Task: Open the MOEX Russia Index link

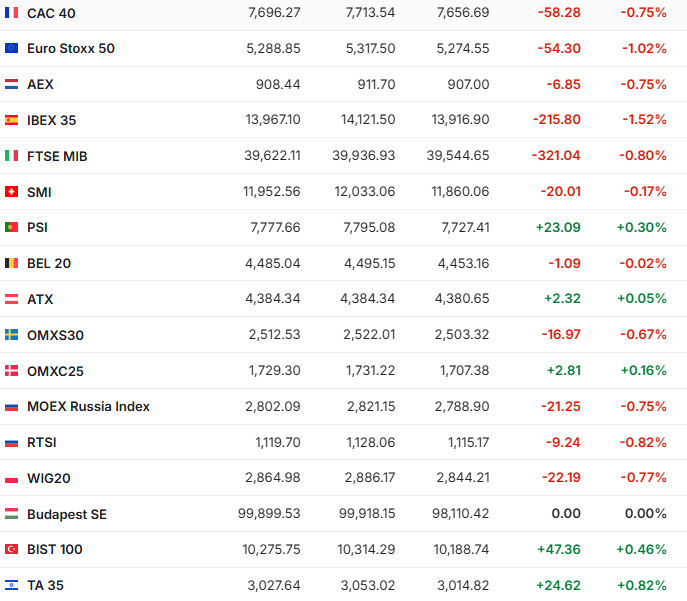Action: coord(88,406)
